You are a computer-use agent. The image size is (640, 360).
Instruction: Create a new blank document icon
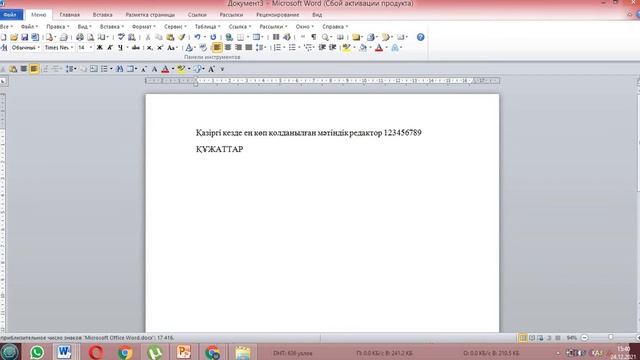click(x=3, y=38)
